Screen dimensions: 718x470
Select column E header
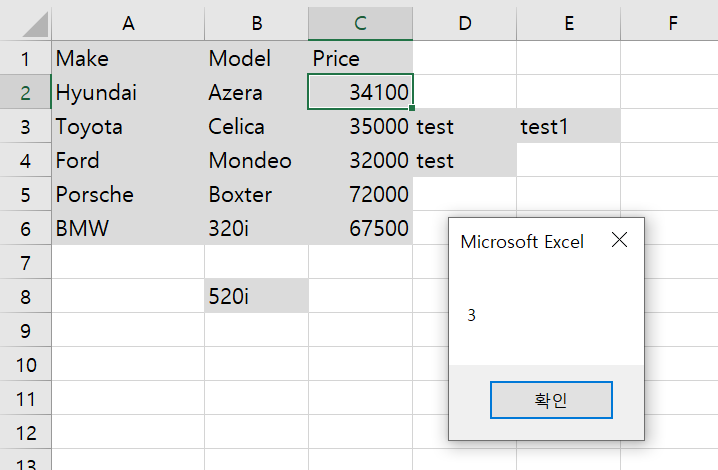(569, 23)
